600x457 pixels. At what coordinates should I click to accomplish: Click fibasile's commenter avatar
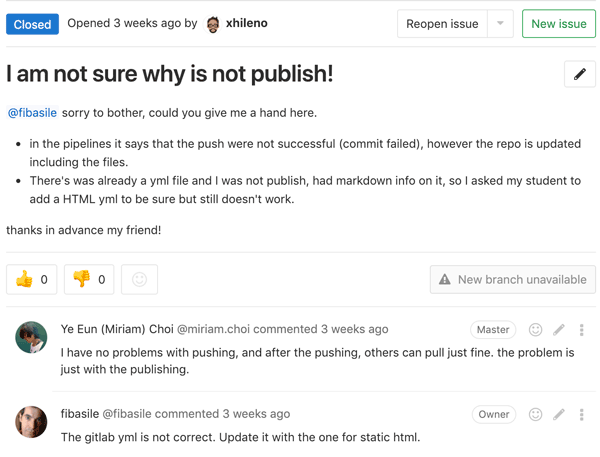[x=31, y=421]
